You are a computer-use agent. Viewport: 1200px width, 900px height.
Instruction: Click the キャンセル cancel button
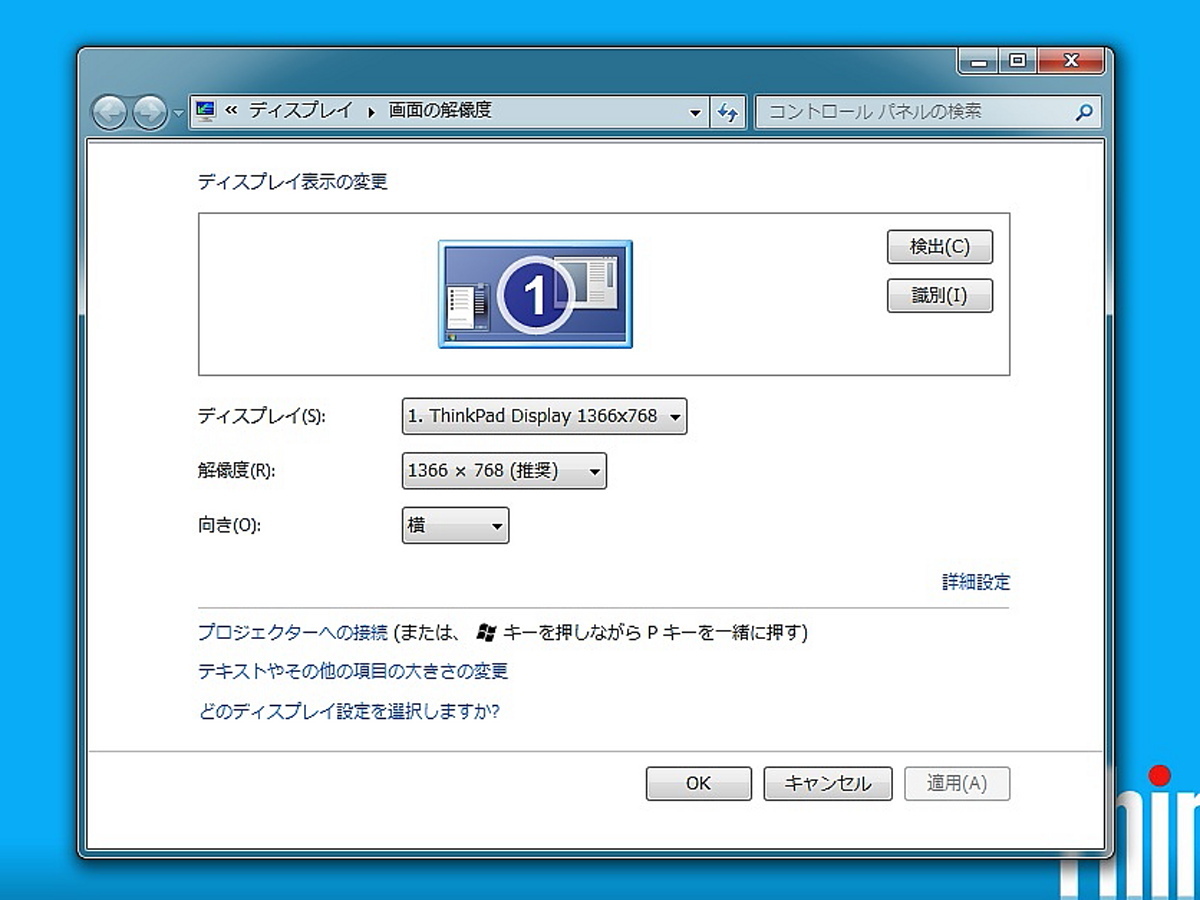pos(828,784)
